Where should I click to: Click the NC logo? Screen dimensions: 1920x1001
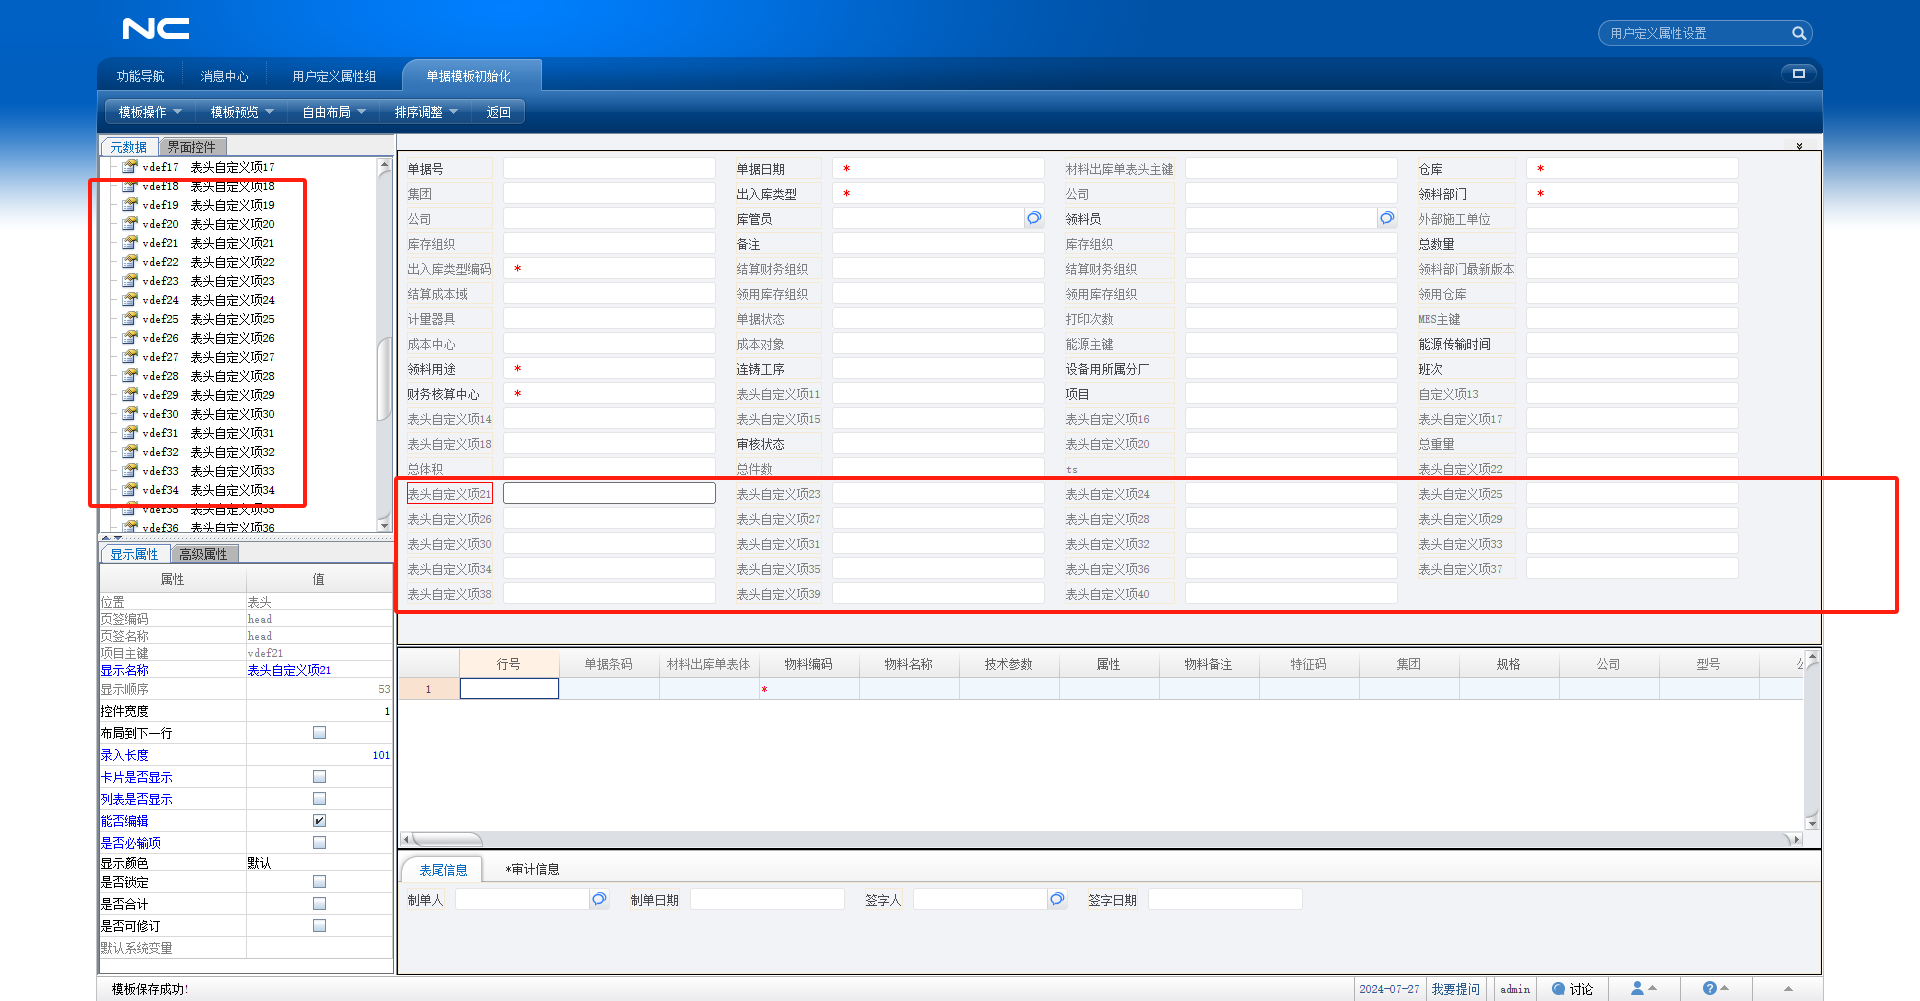click(156, 29)
